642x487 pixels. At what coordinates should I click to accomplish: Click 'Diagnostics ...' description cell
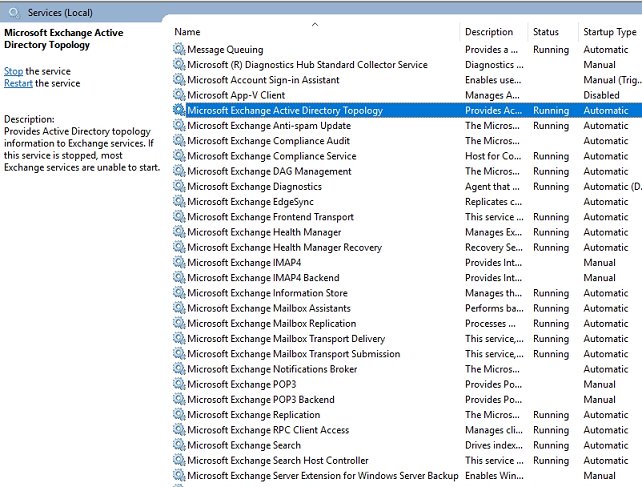[494, 65]
